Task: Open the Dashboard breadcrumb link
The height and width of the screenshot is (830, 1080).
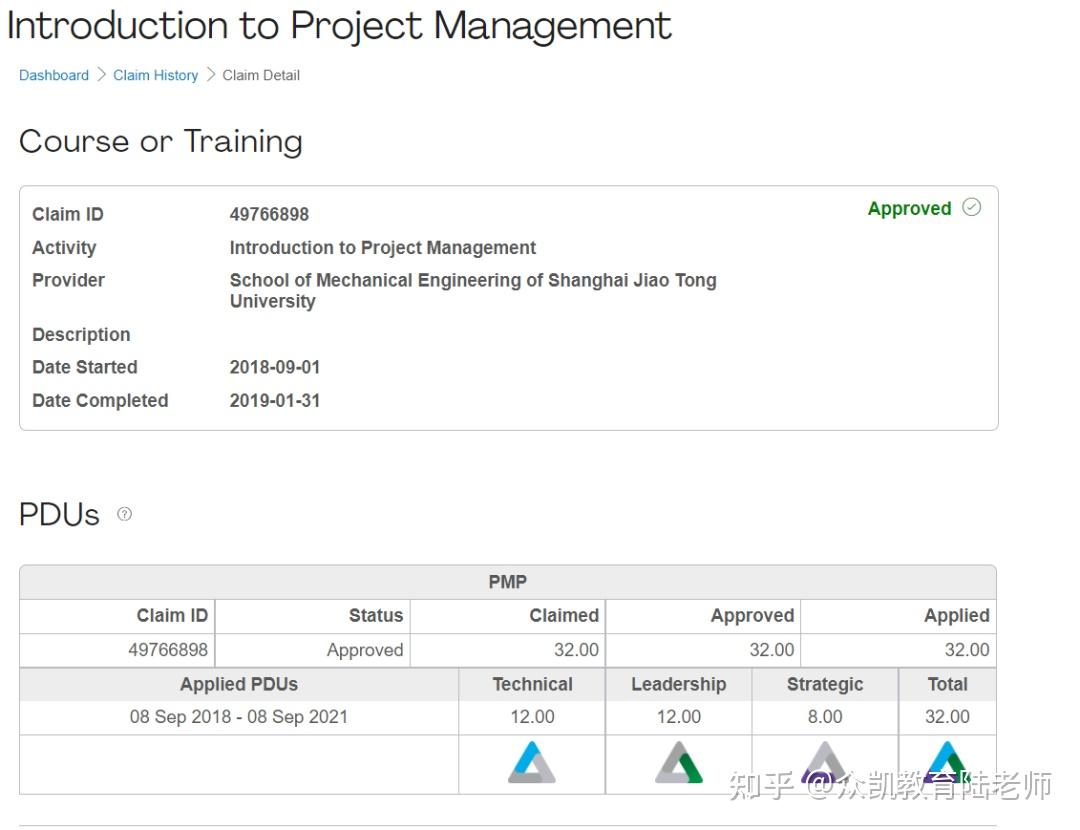Action: (54, 75)
